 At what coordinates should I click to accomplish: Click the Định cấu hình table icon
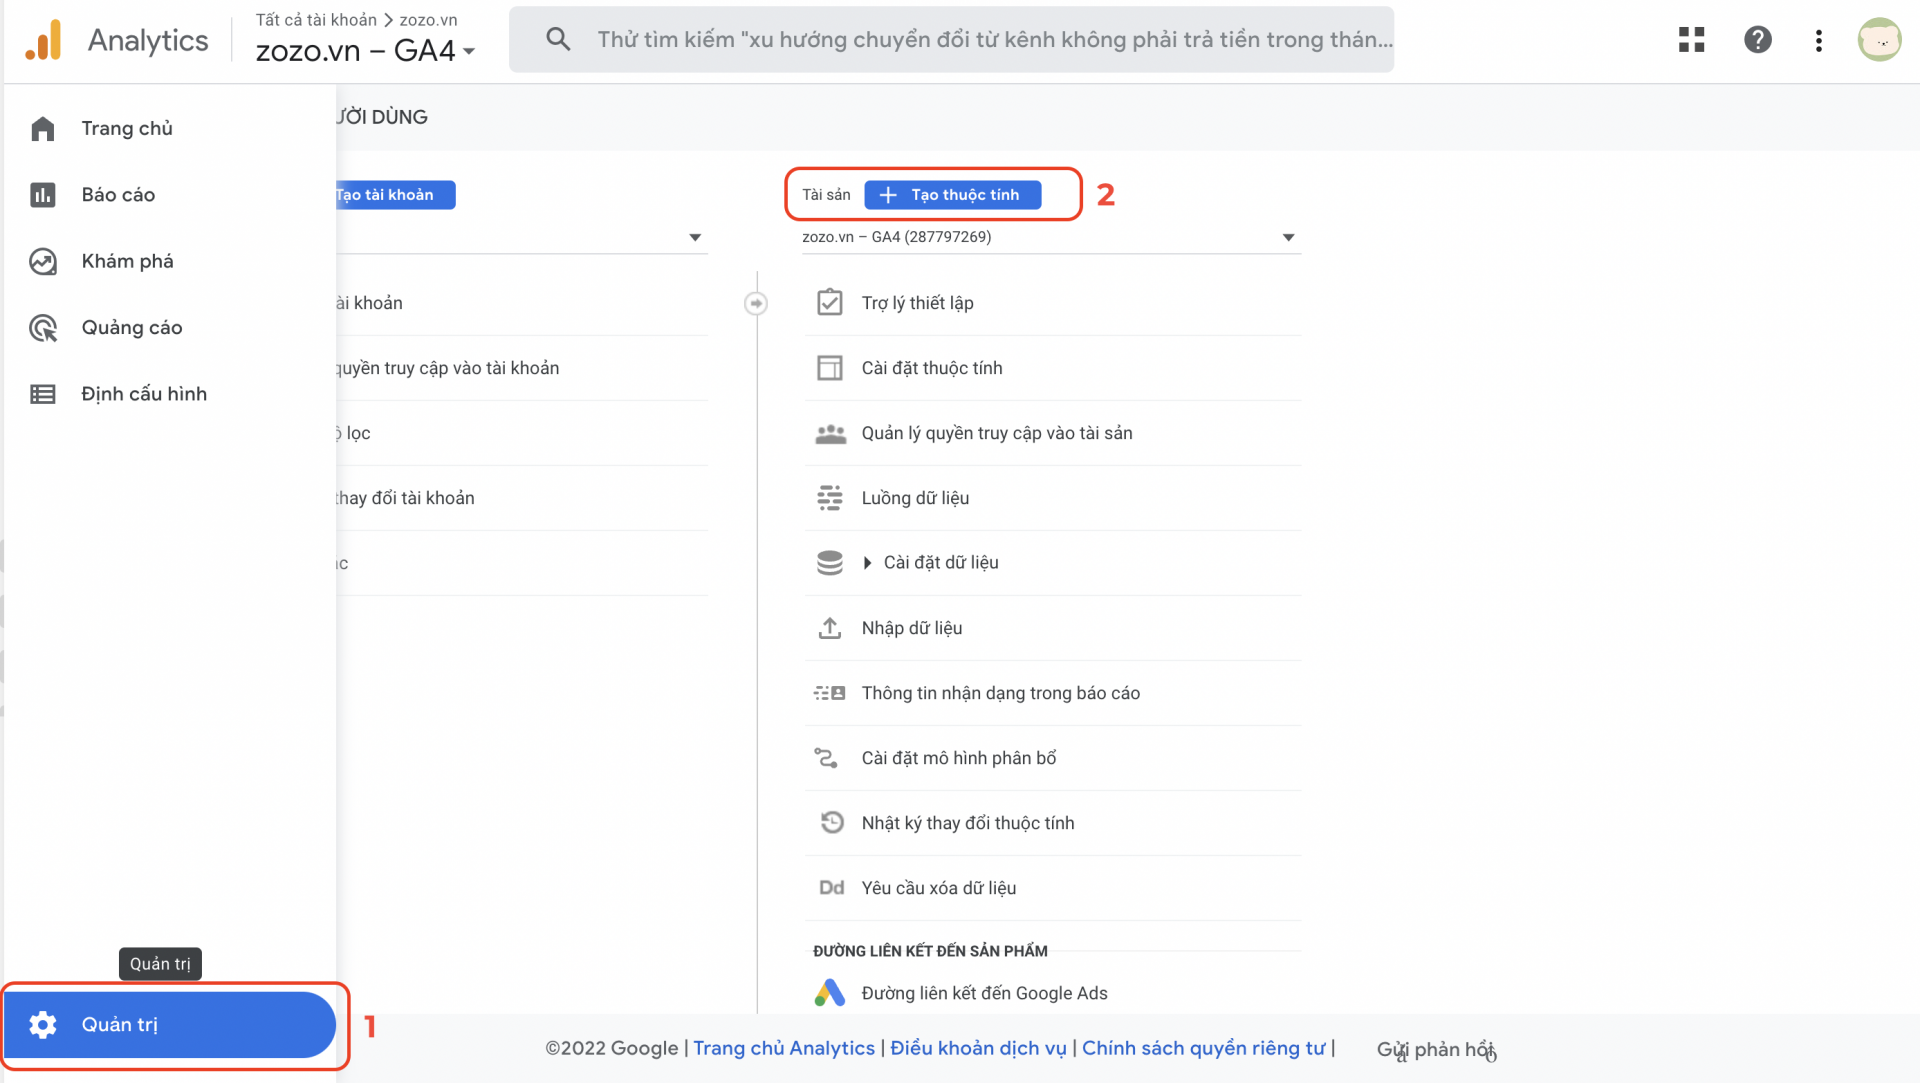coord(43,394)
